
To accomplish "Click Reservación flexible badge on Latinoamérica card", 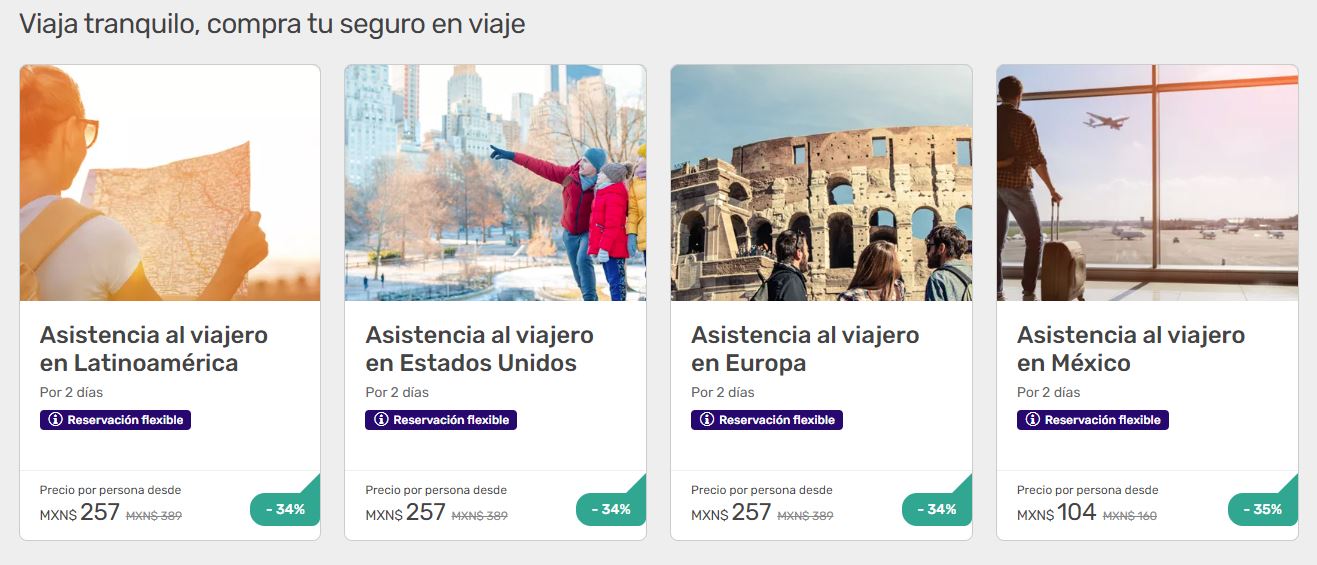I will pos(115,420).
